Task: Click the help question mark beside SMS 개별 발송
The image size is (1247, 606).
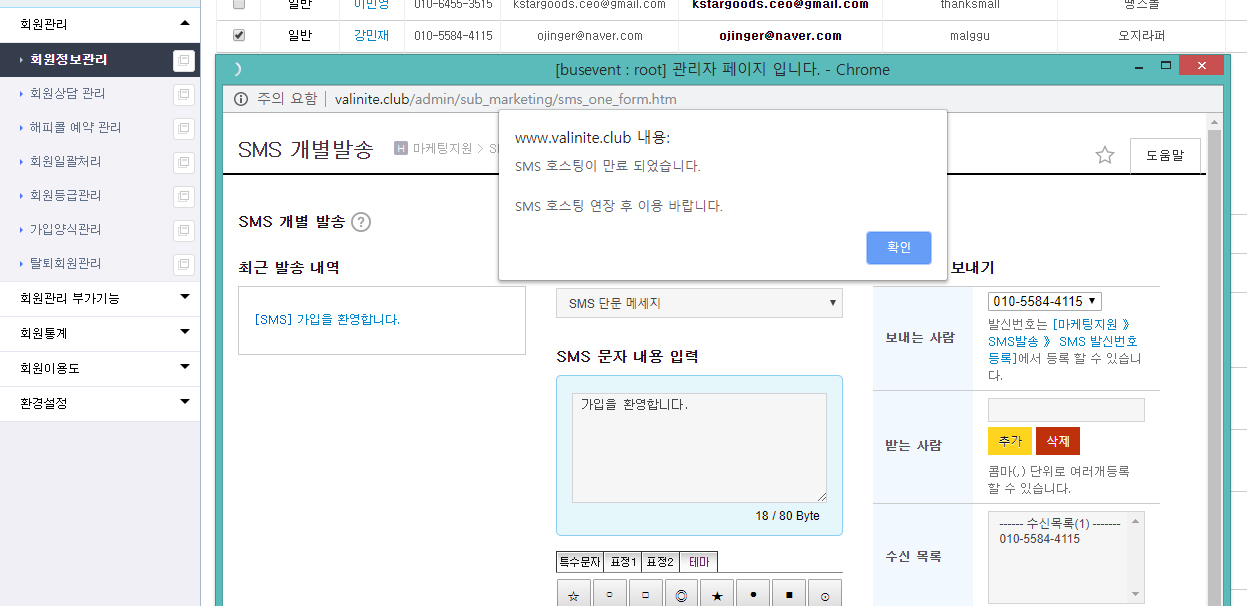Action: click(x=361, y=222)
